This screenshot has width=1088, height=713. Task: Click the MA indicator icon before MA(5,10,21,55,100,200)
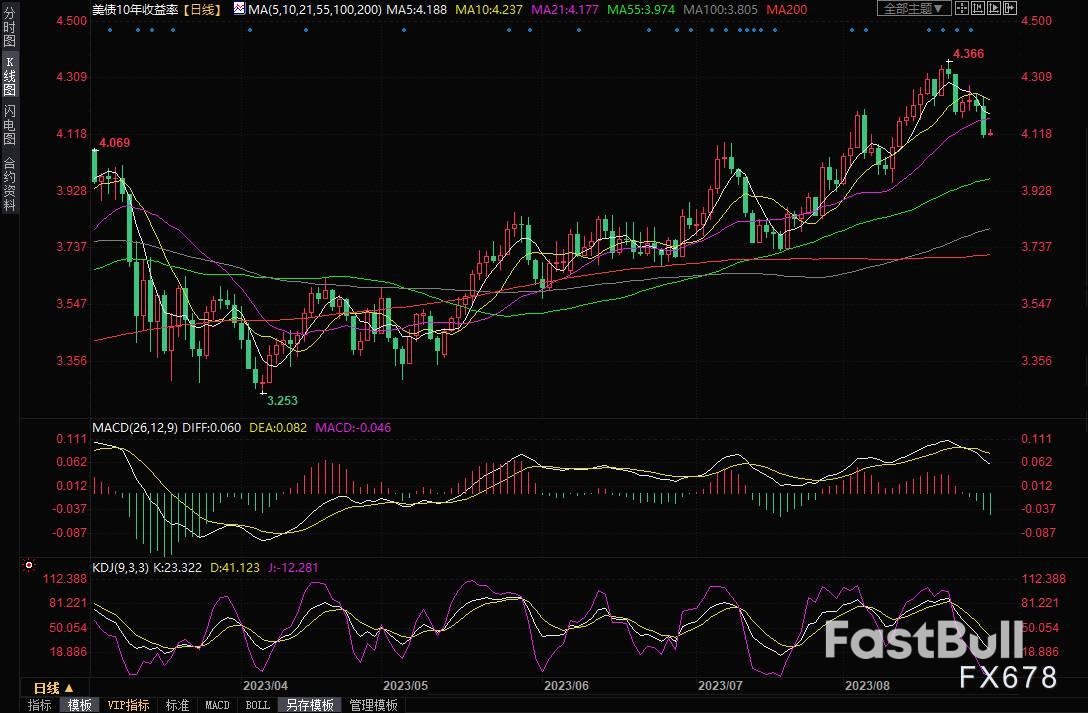[239, 9]
